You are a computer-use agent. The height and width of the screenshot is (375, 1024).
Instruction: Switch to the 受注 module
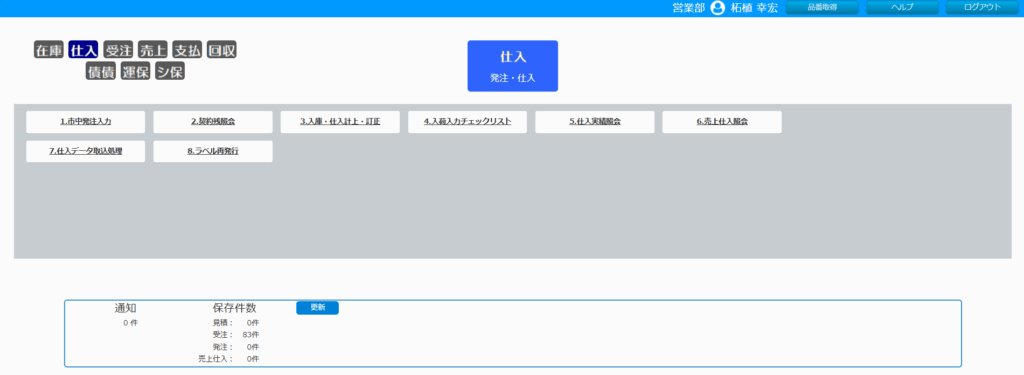[118, 50]
